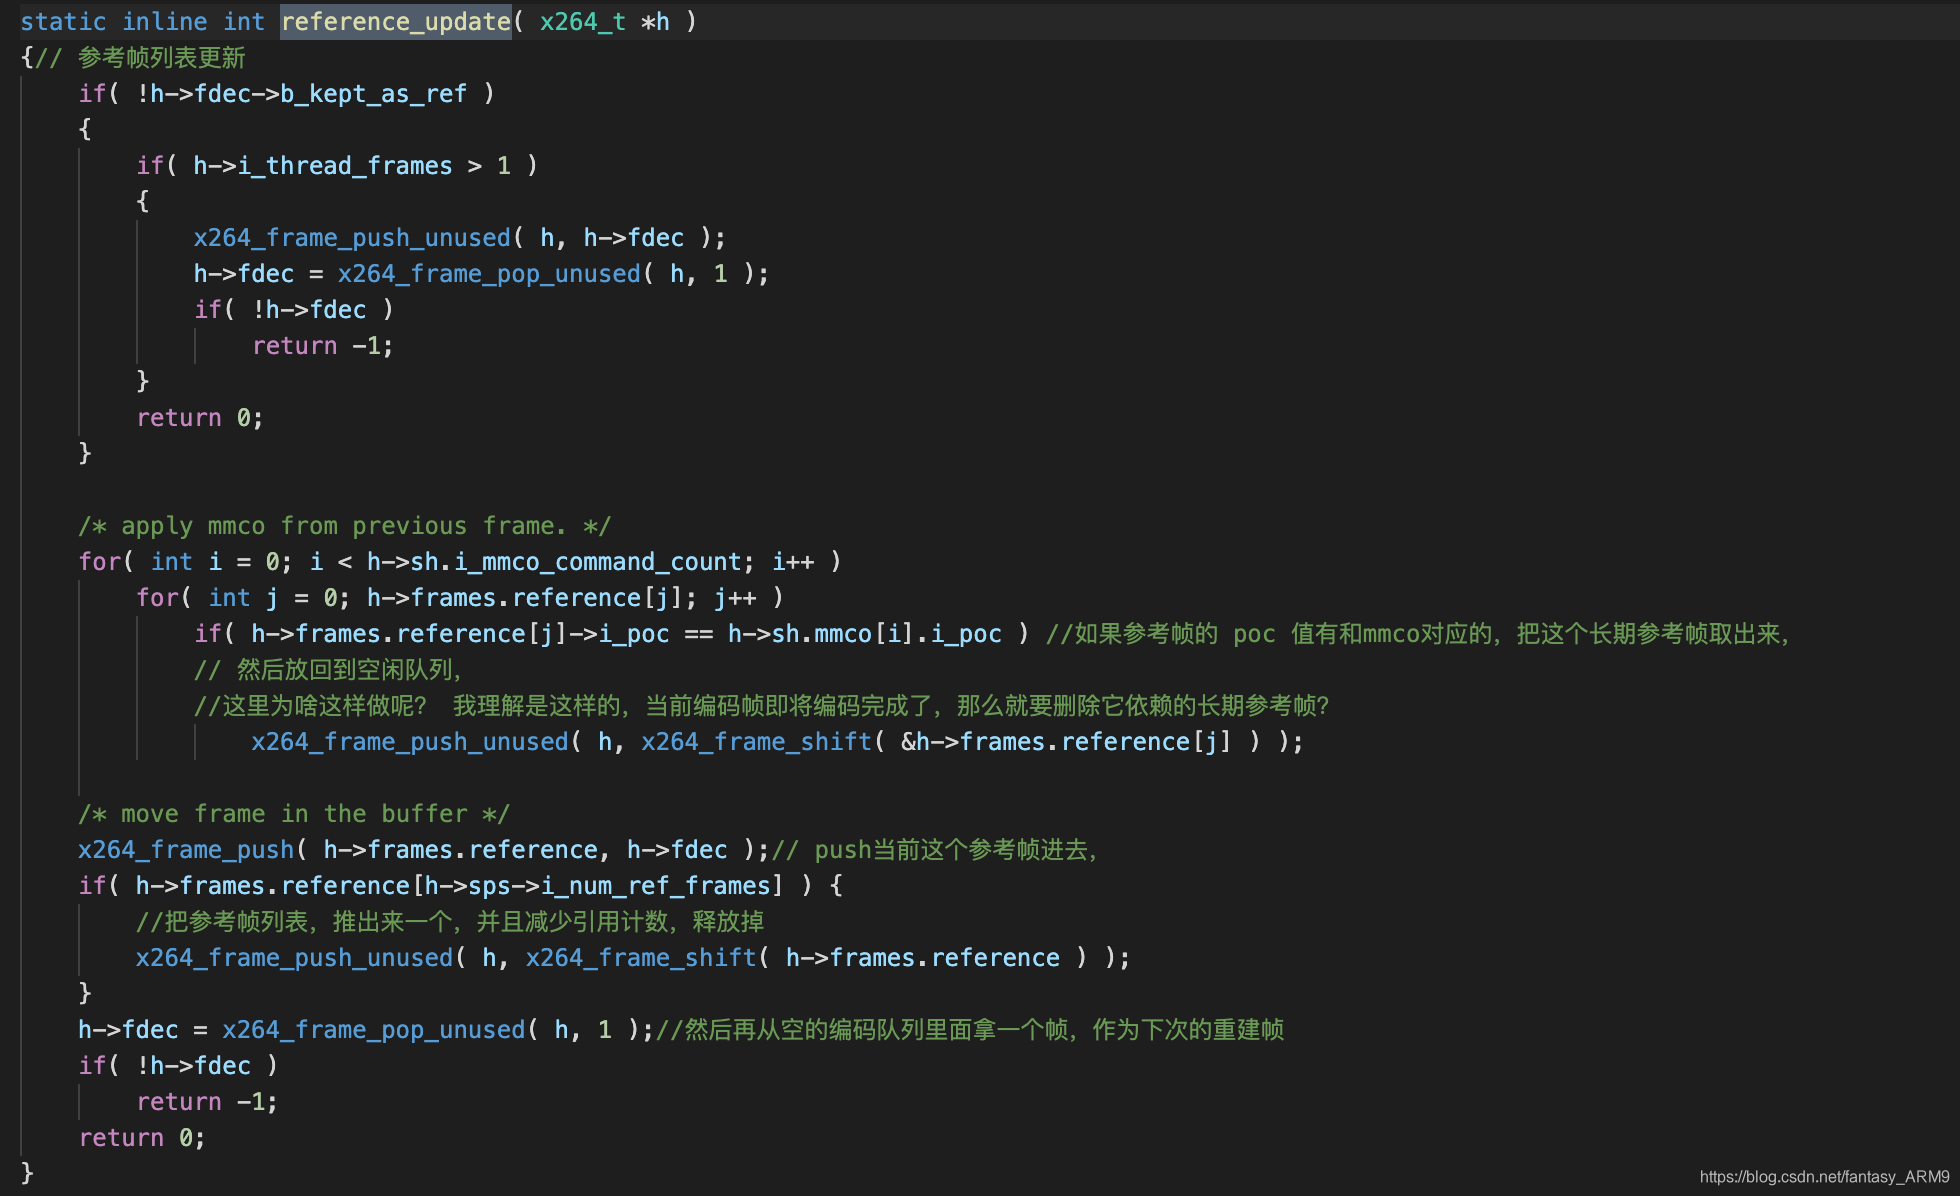
Task: Click x264_frame_shift( &h->frames.reference[j] ) call
Action: (x=951, y=741)
